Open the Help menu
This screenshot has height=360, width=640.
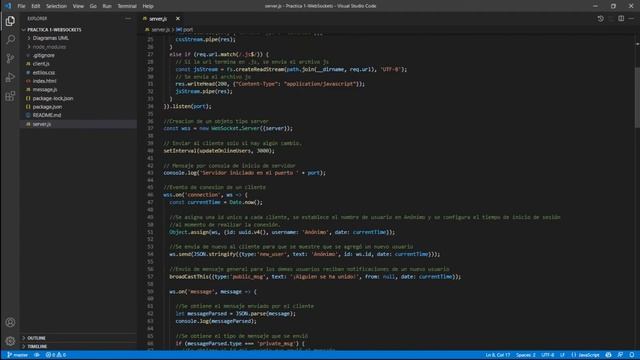click(148, 6)
